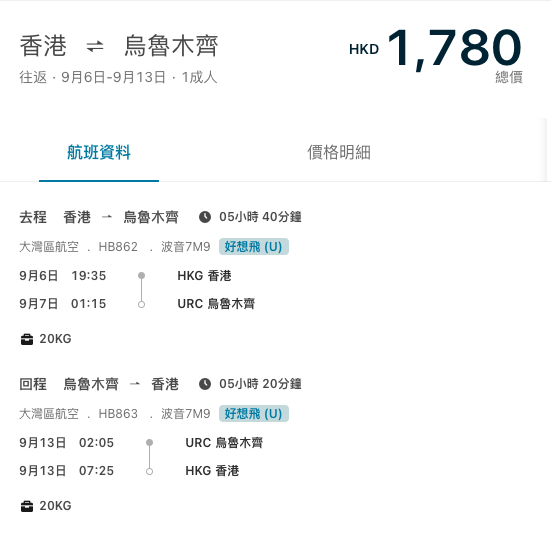The height and width of the screenshot is (534, 551).
Task: Click the baggage icon under return flight
Action: [27, 506]
